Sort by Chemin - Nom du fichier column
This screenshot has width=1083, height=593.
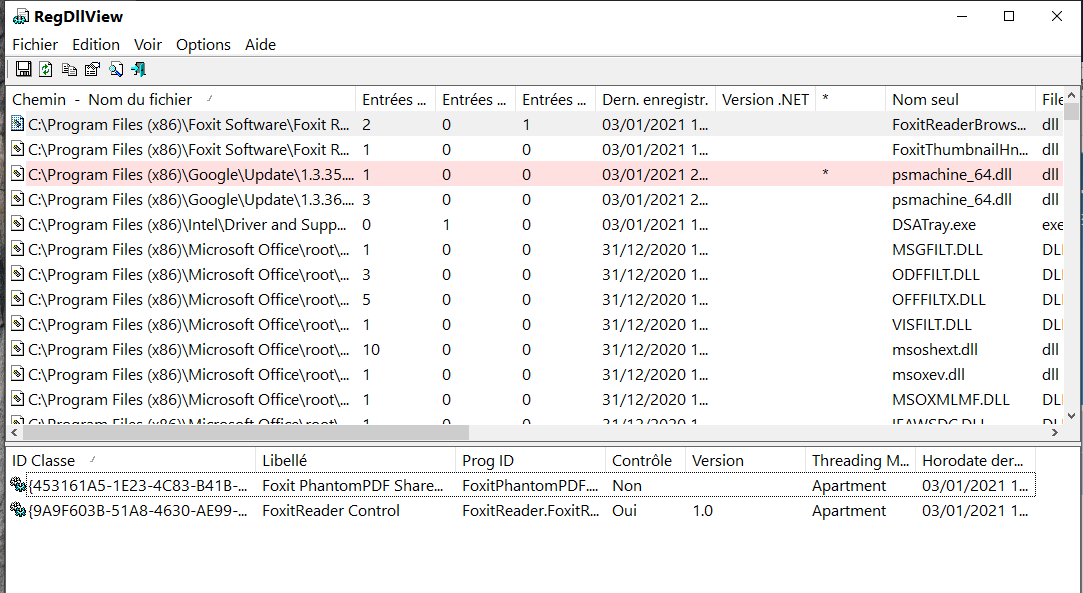(181, 99)
